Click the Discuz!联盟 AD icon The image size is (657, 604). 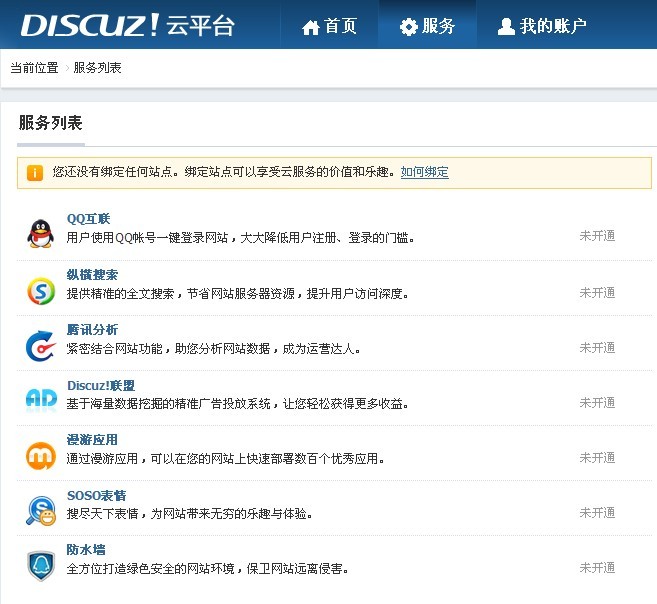pos(41,399)
